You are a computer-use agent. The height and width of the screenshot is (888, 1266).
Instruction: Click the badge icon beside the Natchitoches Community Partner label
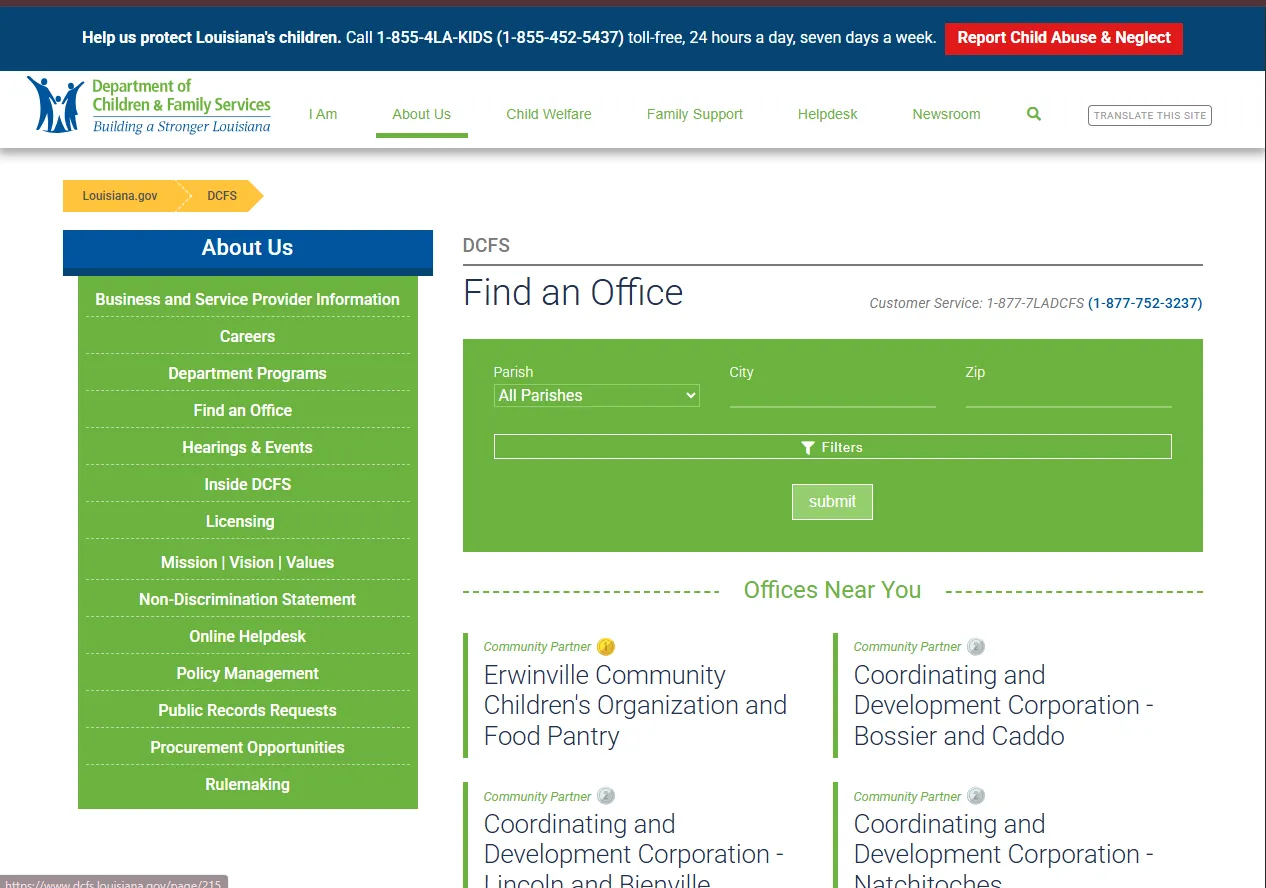pos(976,796)
